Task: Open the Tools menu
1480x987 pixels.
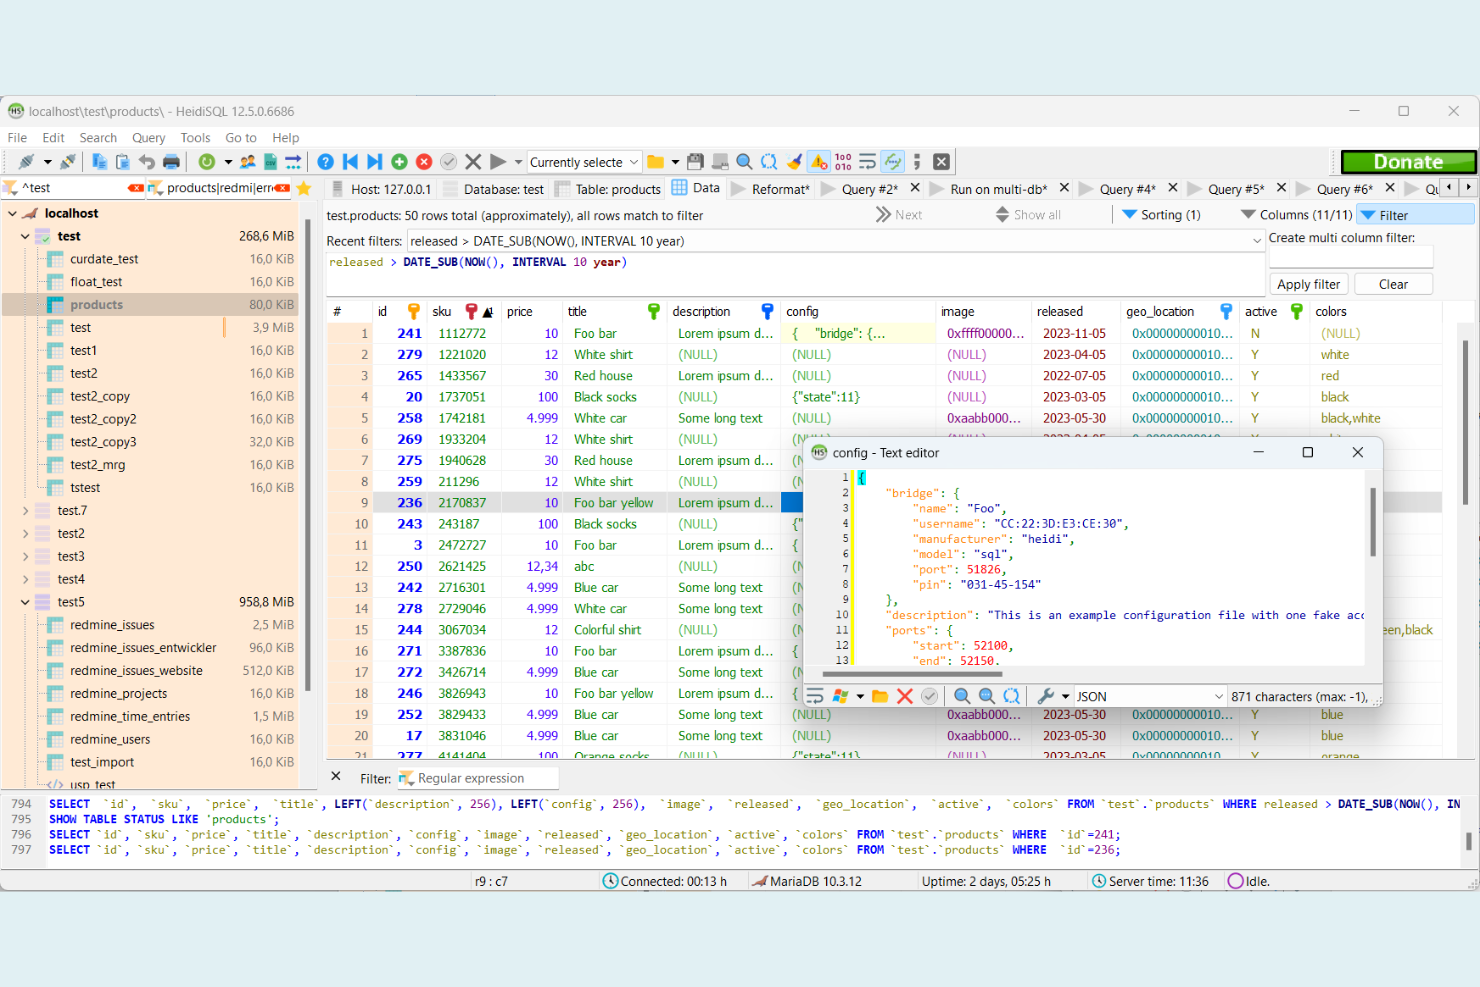Action: pyautogui.click(x=195, y=138)
